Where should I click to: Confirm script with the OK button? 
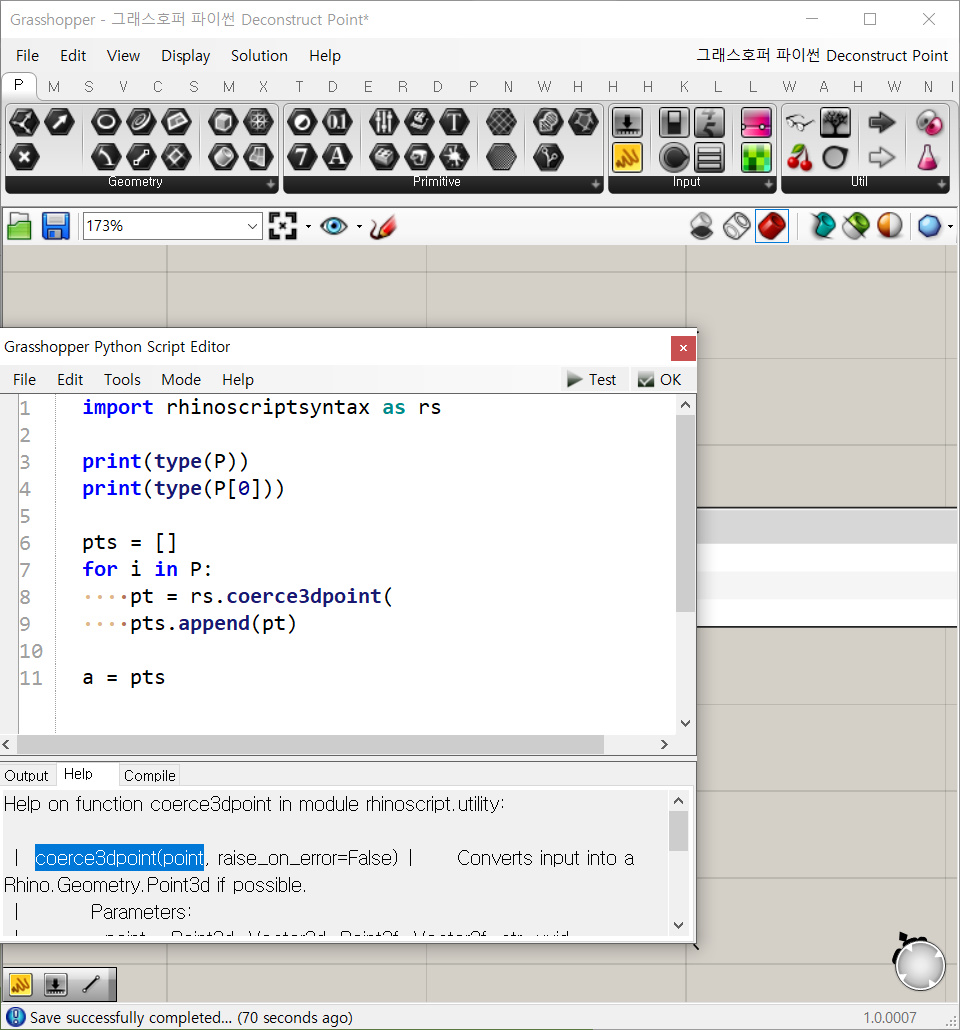pos(660,380)
